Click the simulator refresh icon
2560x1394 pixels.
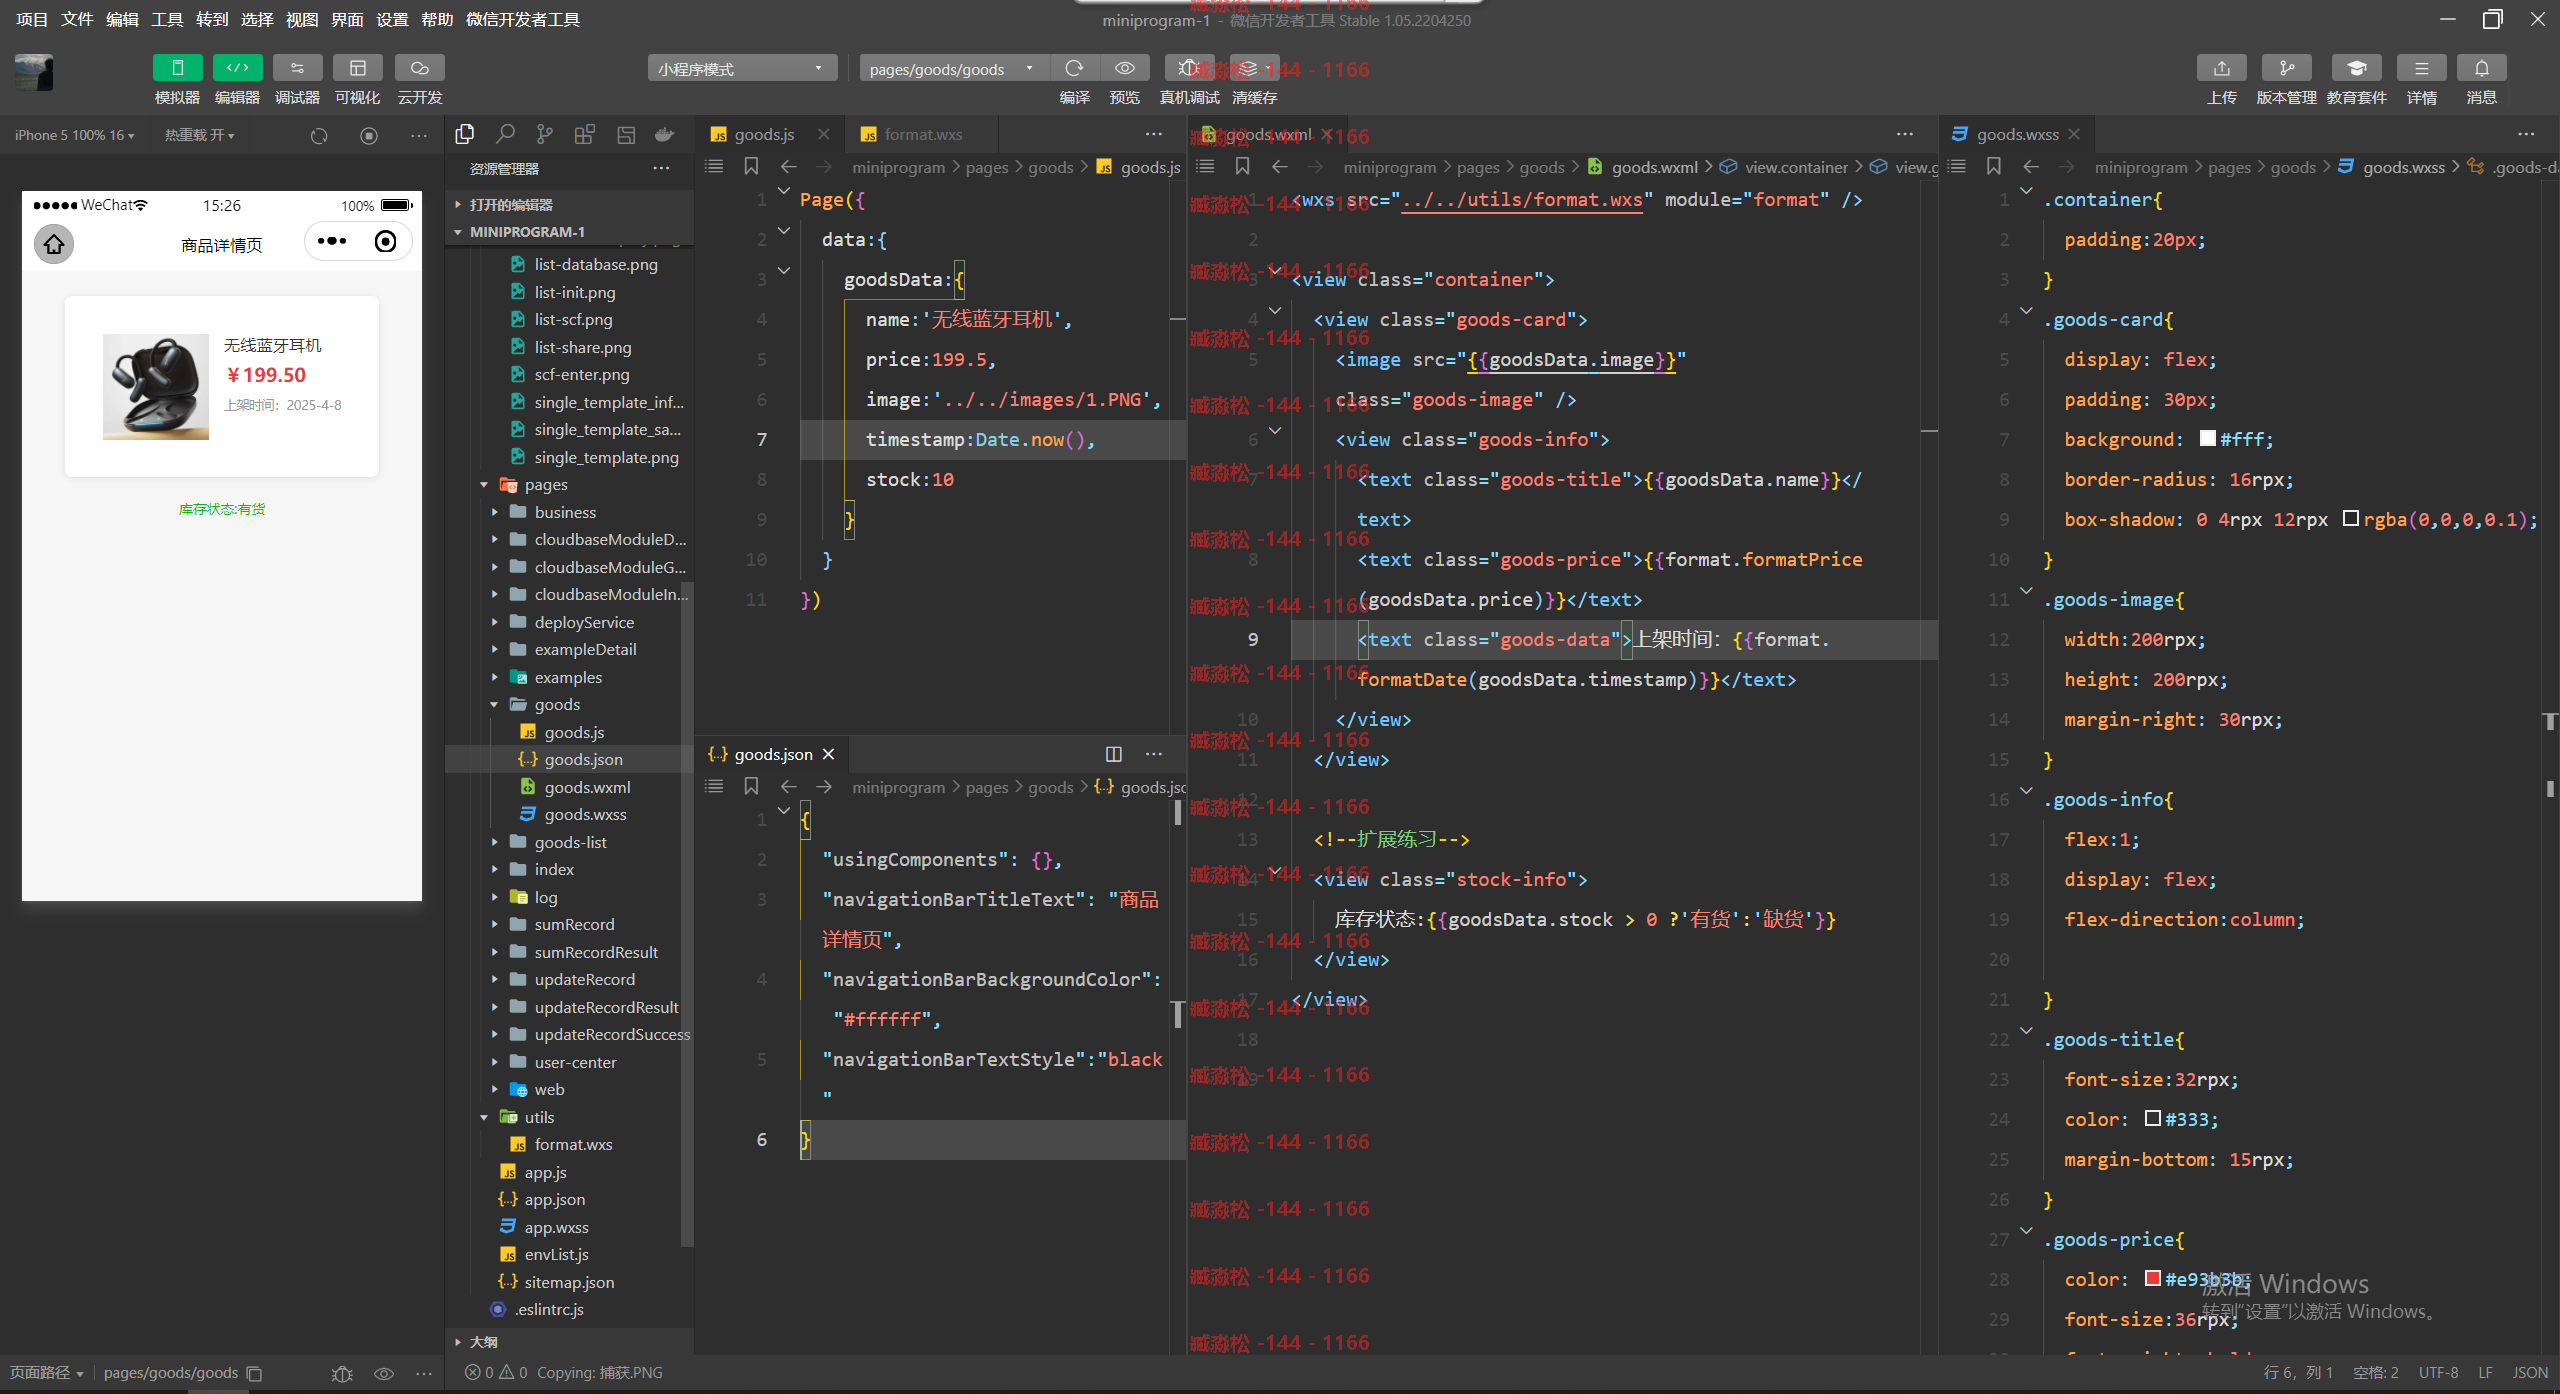click(x=319, y=135)
